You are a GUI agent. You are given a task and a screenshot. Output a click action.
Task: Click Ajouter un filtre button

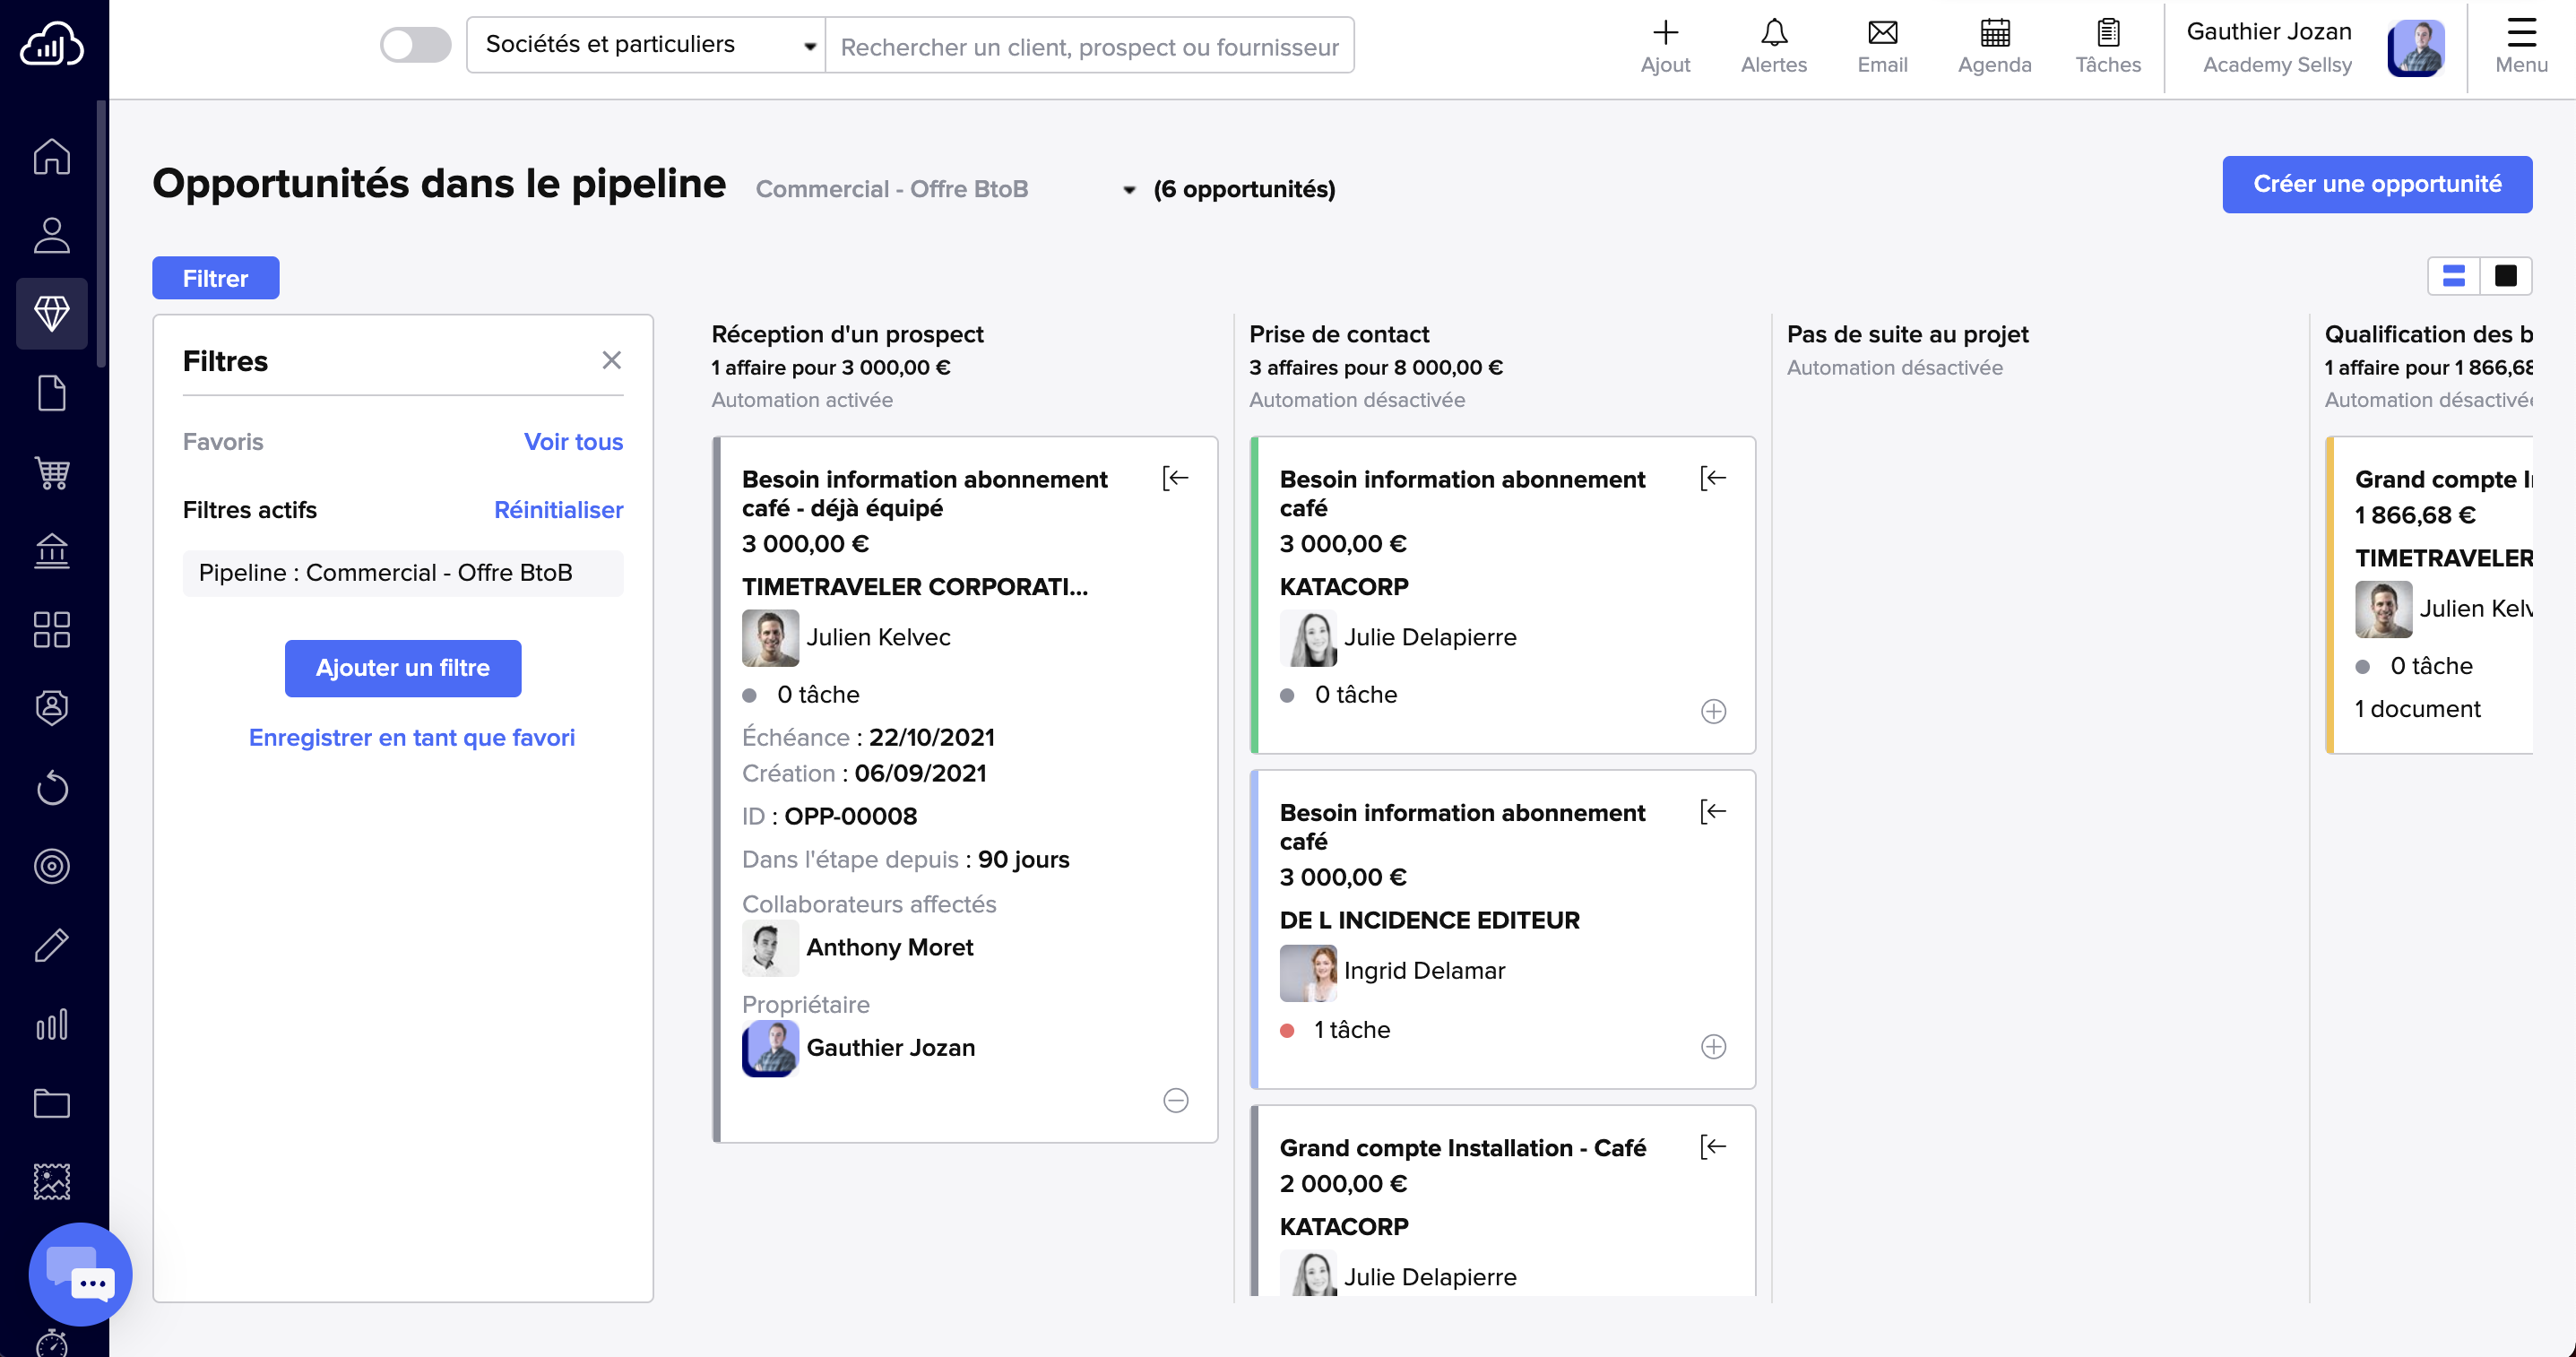click(x=402, y=666)
